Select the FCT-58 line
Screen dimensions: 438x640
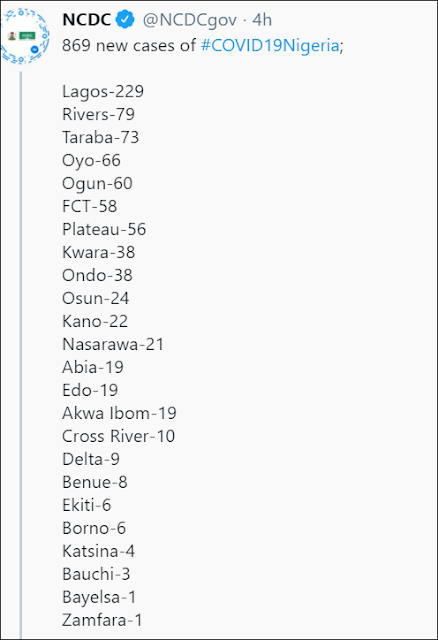(89, 206)
